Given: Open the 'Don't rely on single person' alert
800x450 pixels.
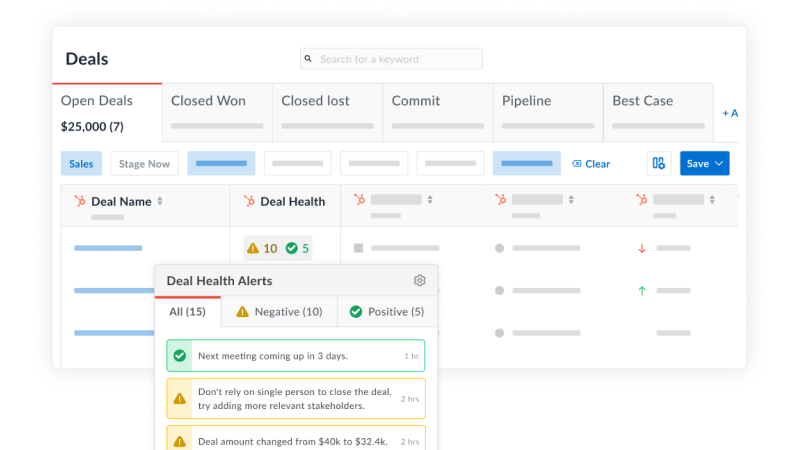Looking at the screenshot, I should [296, 398].
